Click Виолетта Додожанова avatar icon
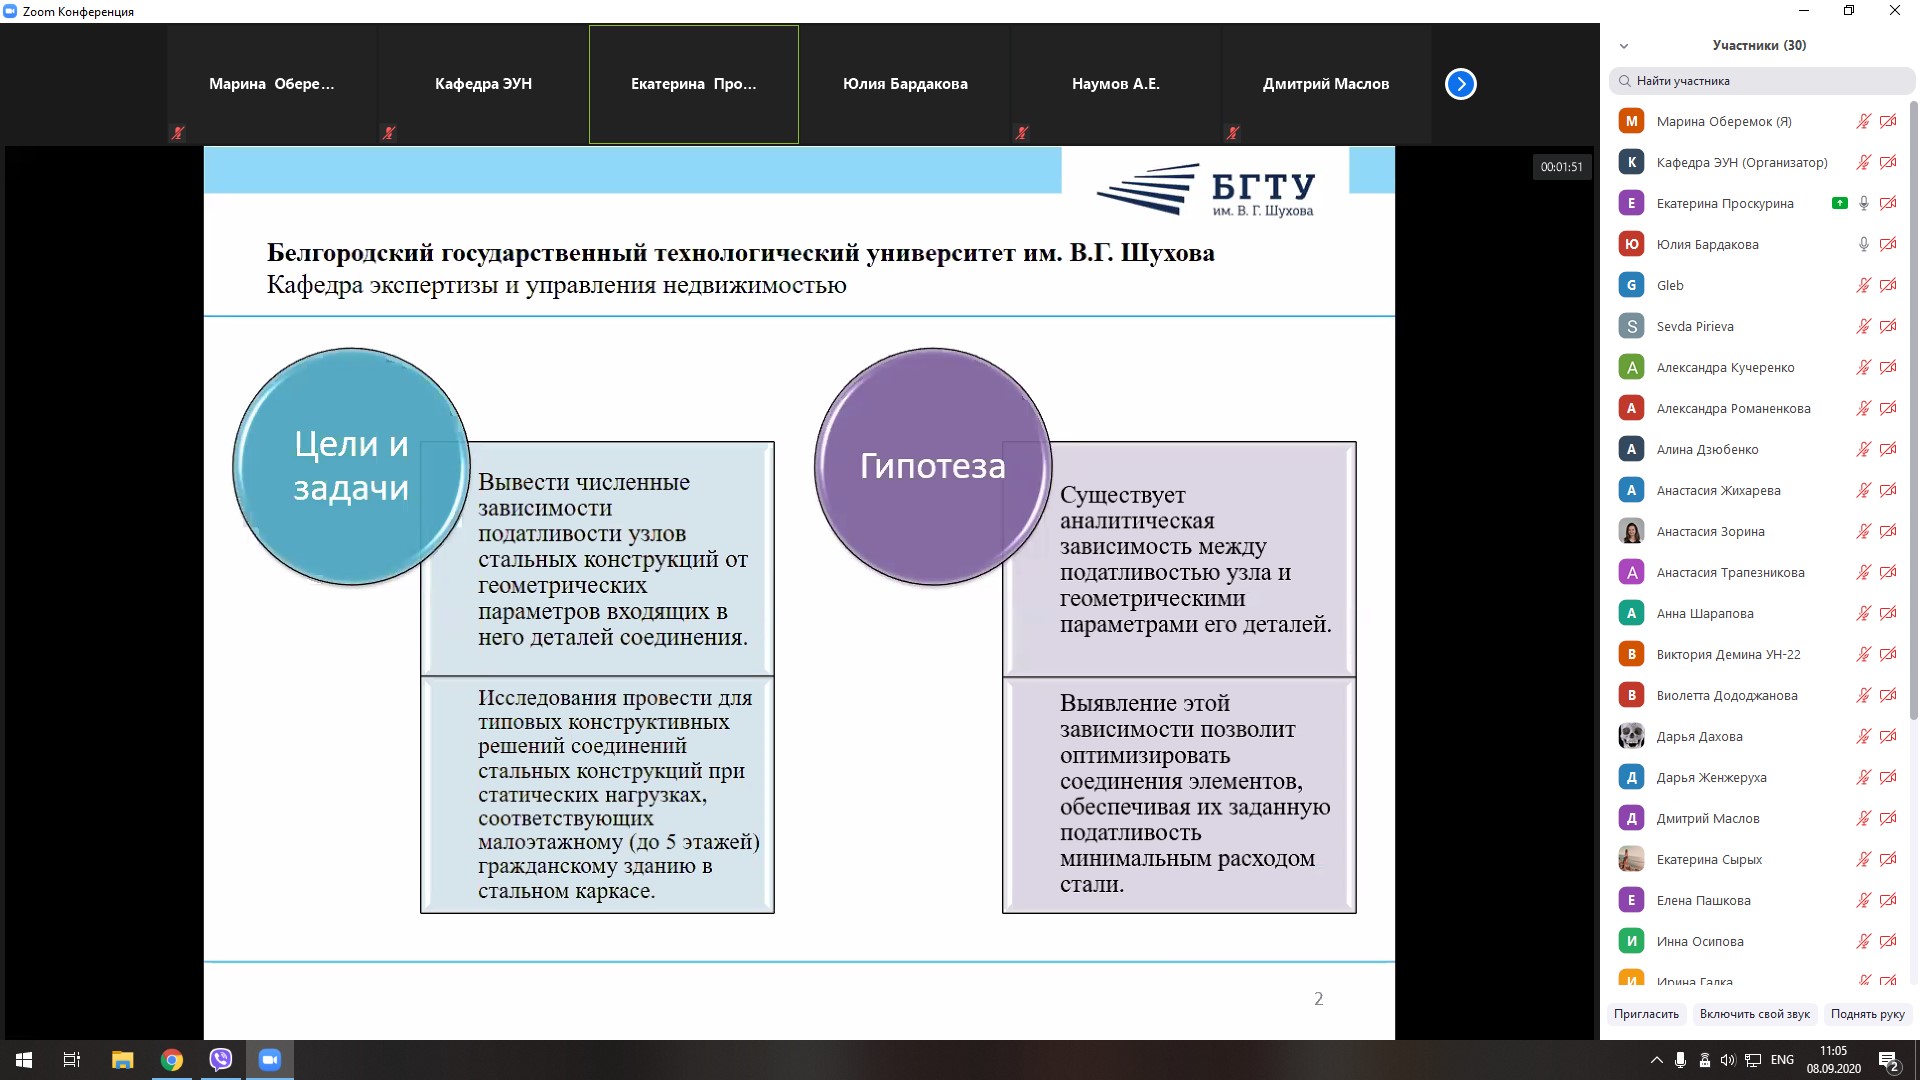1920x1080 pixels. click(x=1631, y=695)
